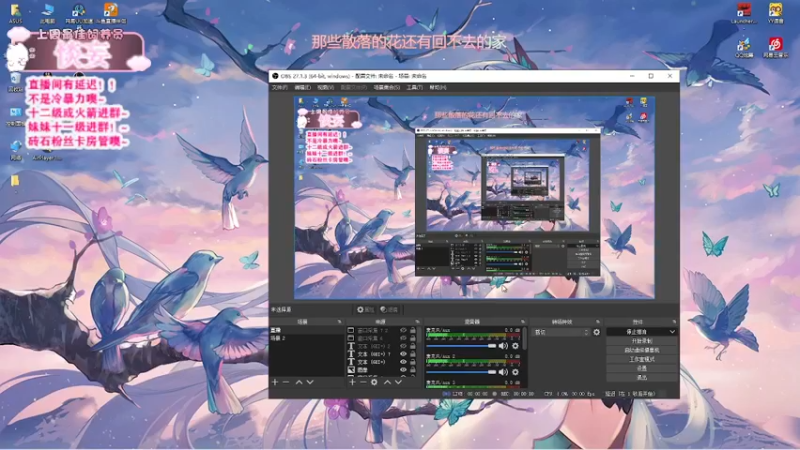Remove selected source with the Sources dock minus icon

pyautogui.click(x=363, y=382)
